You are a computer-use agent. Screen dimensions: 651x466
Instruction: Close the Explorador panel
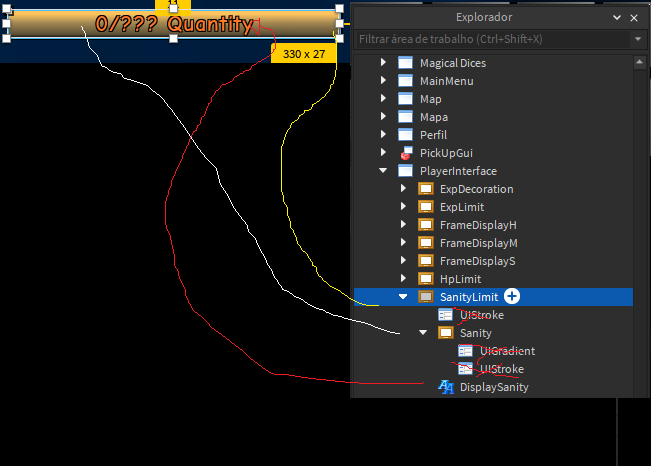[634, 18]
